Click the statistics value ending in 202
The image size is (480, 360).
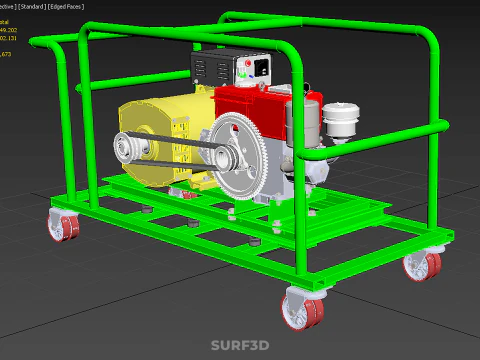pos(8,30)
